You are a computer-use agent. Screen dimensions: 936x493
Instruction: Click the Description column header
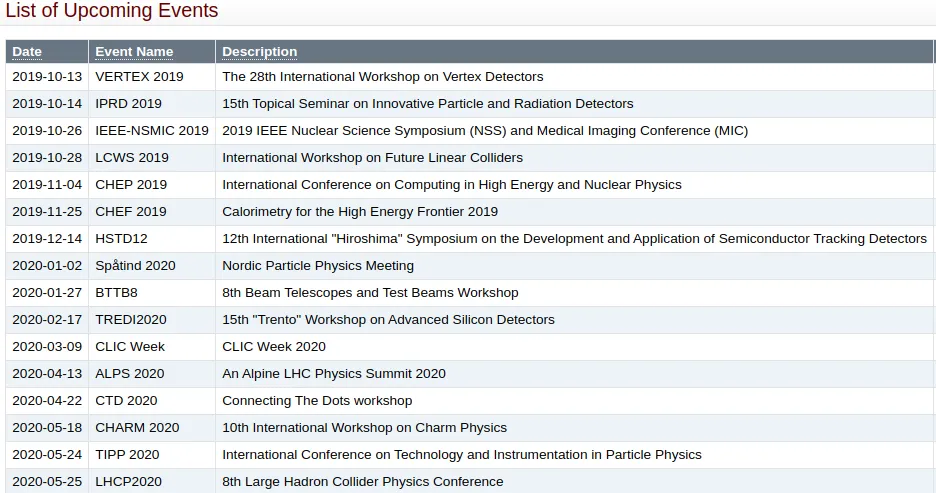coord(260,52)
